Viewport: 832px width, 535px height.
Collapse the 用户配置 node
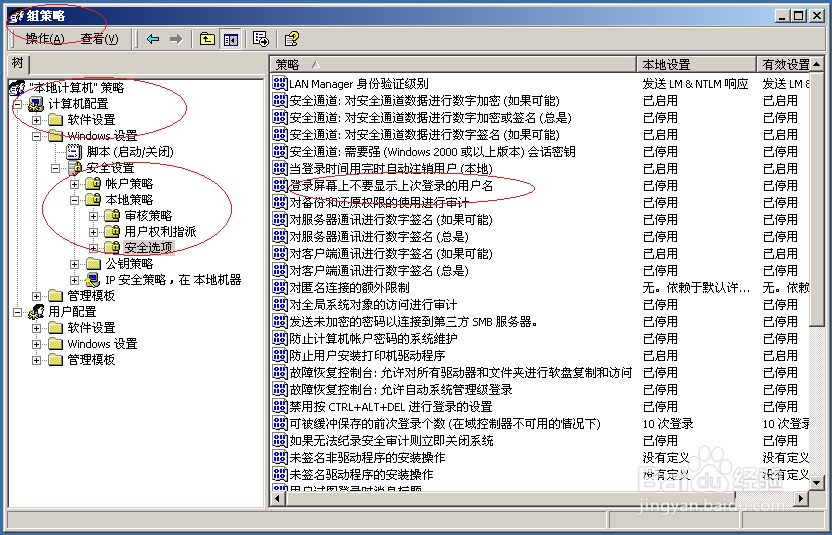point(18,312)
